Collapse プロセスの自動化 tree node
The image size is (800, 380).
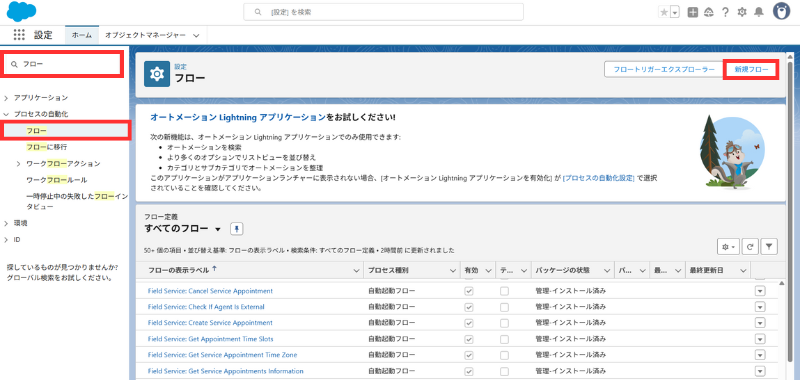6,114
